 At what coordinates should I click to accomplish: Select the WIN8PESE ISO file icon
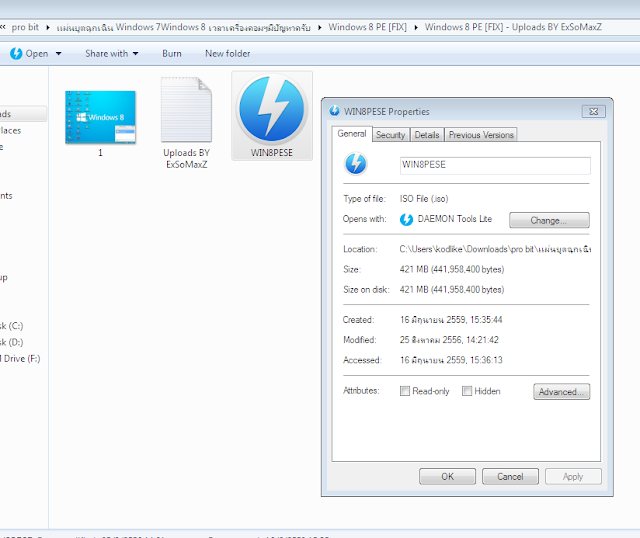272,116
